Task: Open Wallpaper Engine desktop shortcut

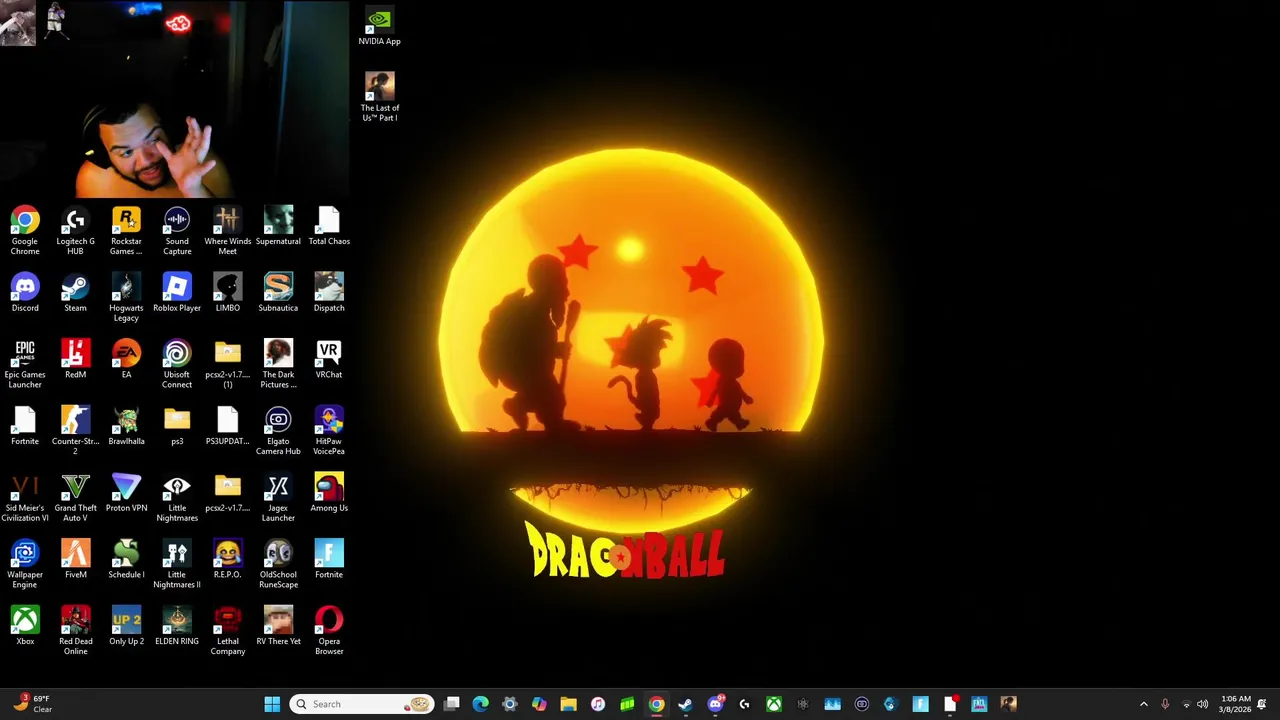Action: pyautogui.click(x=25, y=564)
